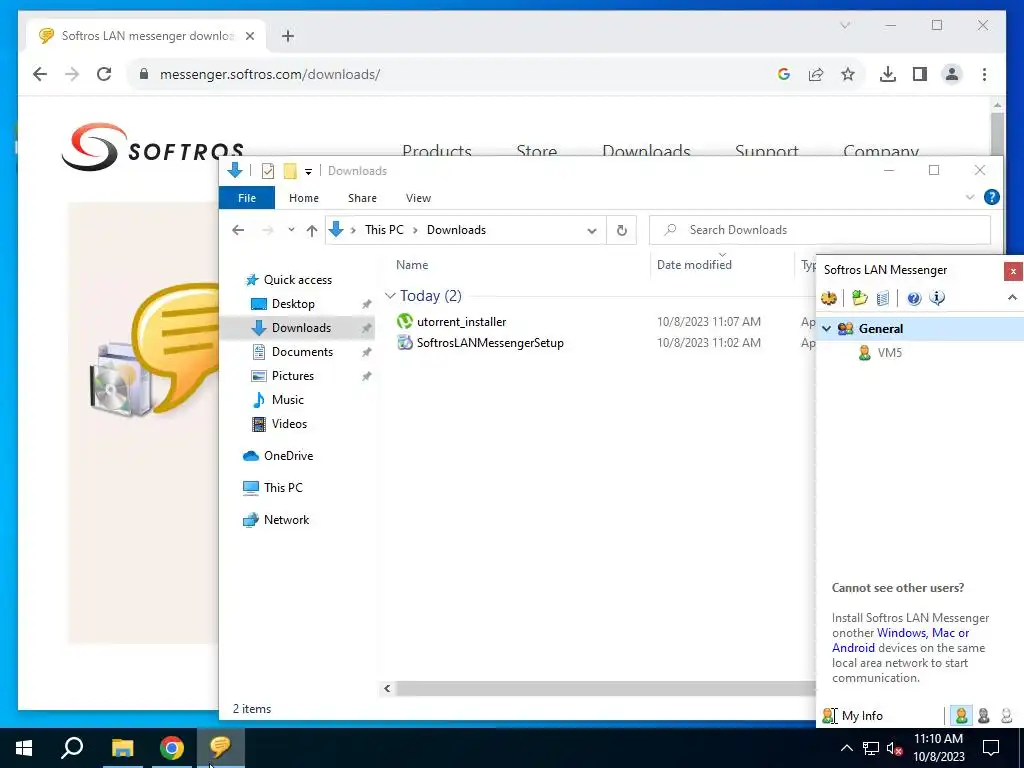Image resolution: width=1024 pixels, height=768 pixels.
Task: Open Desktop in Explorer sidebar
Action: click(x=293, y=304)
